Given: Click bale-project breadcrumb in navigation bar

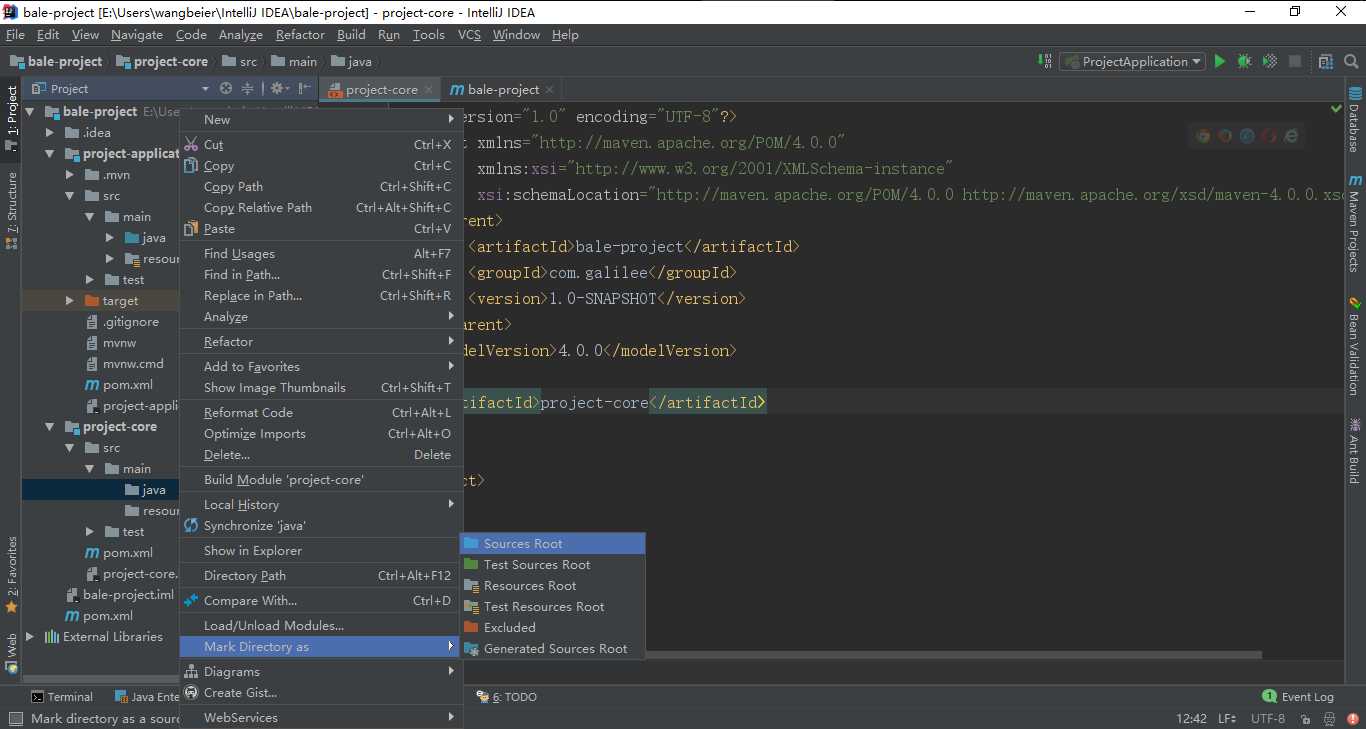Looking at the screenshot, I should click(56, 61).
